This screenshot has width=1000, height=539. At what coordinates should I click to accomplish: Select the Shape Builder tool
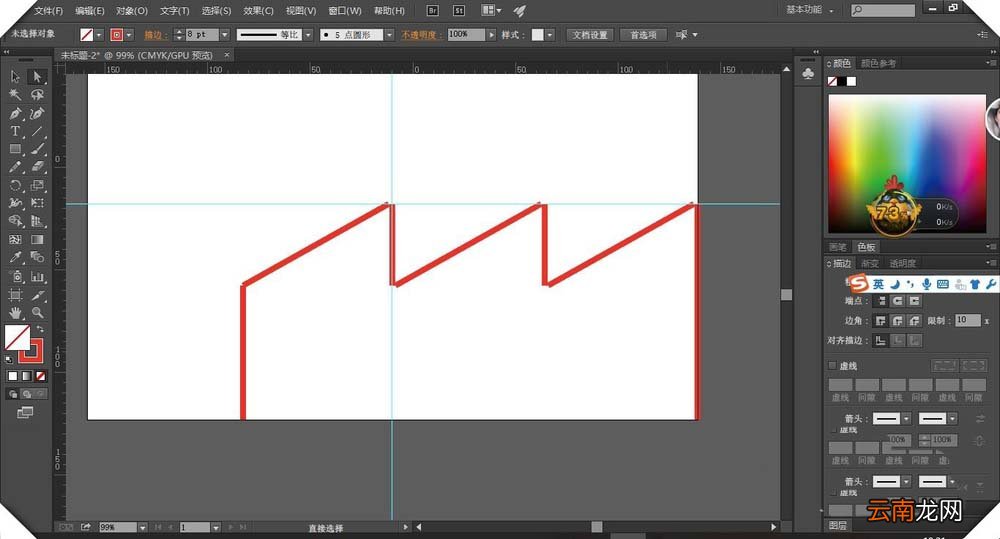click(15, 221)
